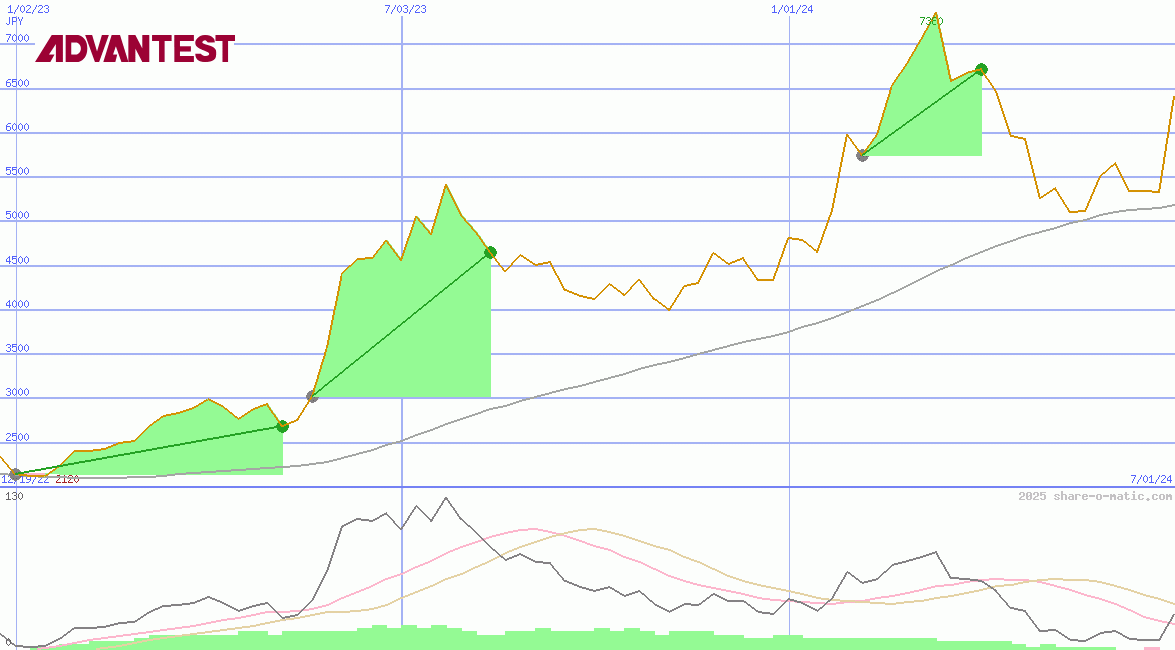The height and width of the screenshot is (650, 1175).
Task: Click the 7/03/23 date label
Action: [405, 9]
